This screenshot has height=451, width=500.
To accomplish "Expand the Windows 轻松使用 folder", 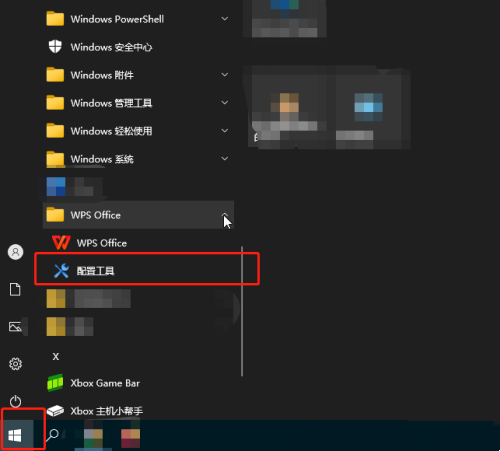I will point(138,131).
